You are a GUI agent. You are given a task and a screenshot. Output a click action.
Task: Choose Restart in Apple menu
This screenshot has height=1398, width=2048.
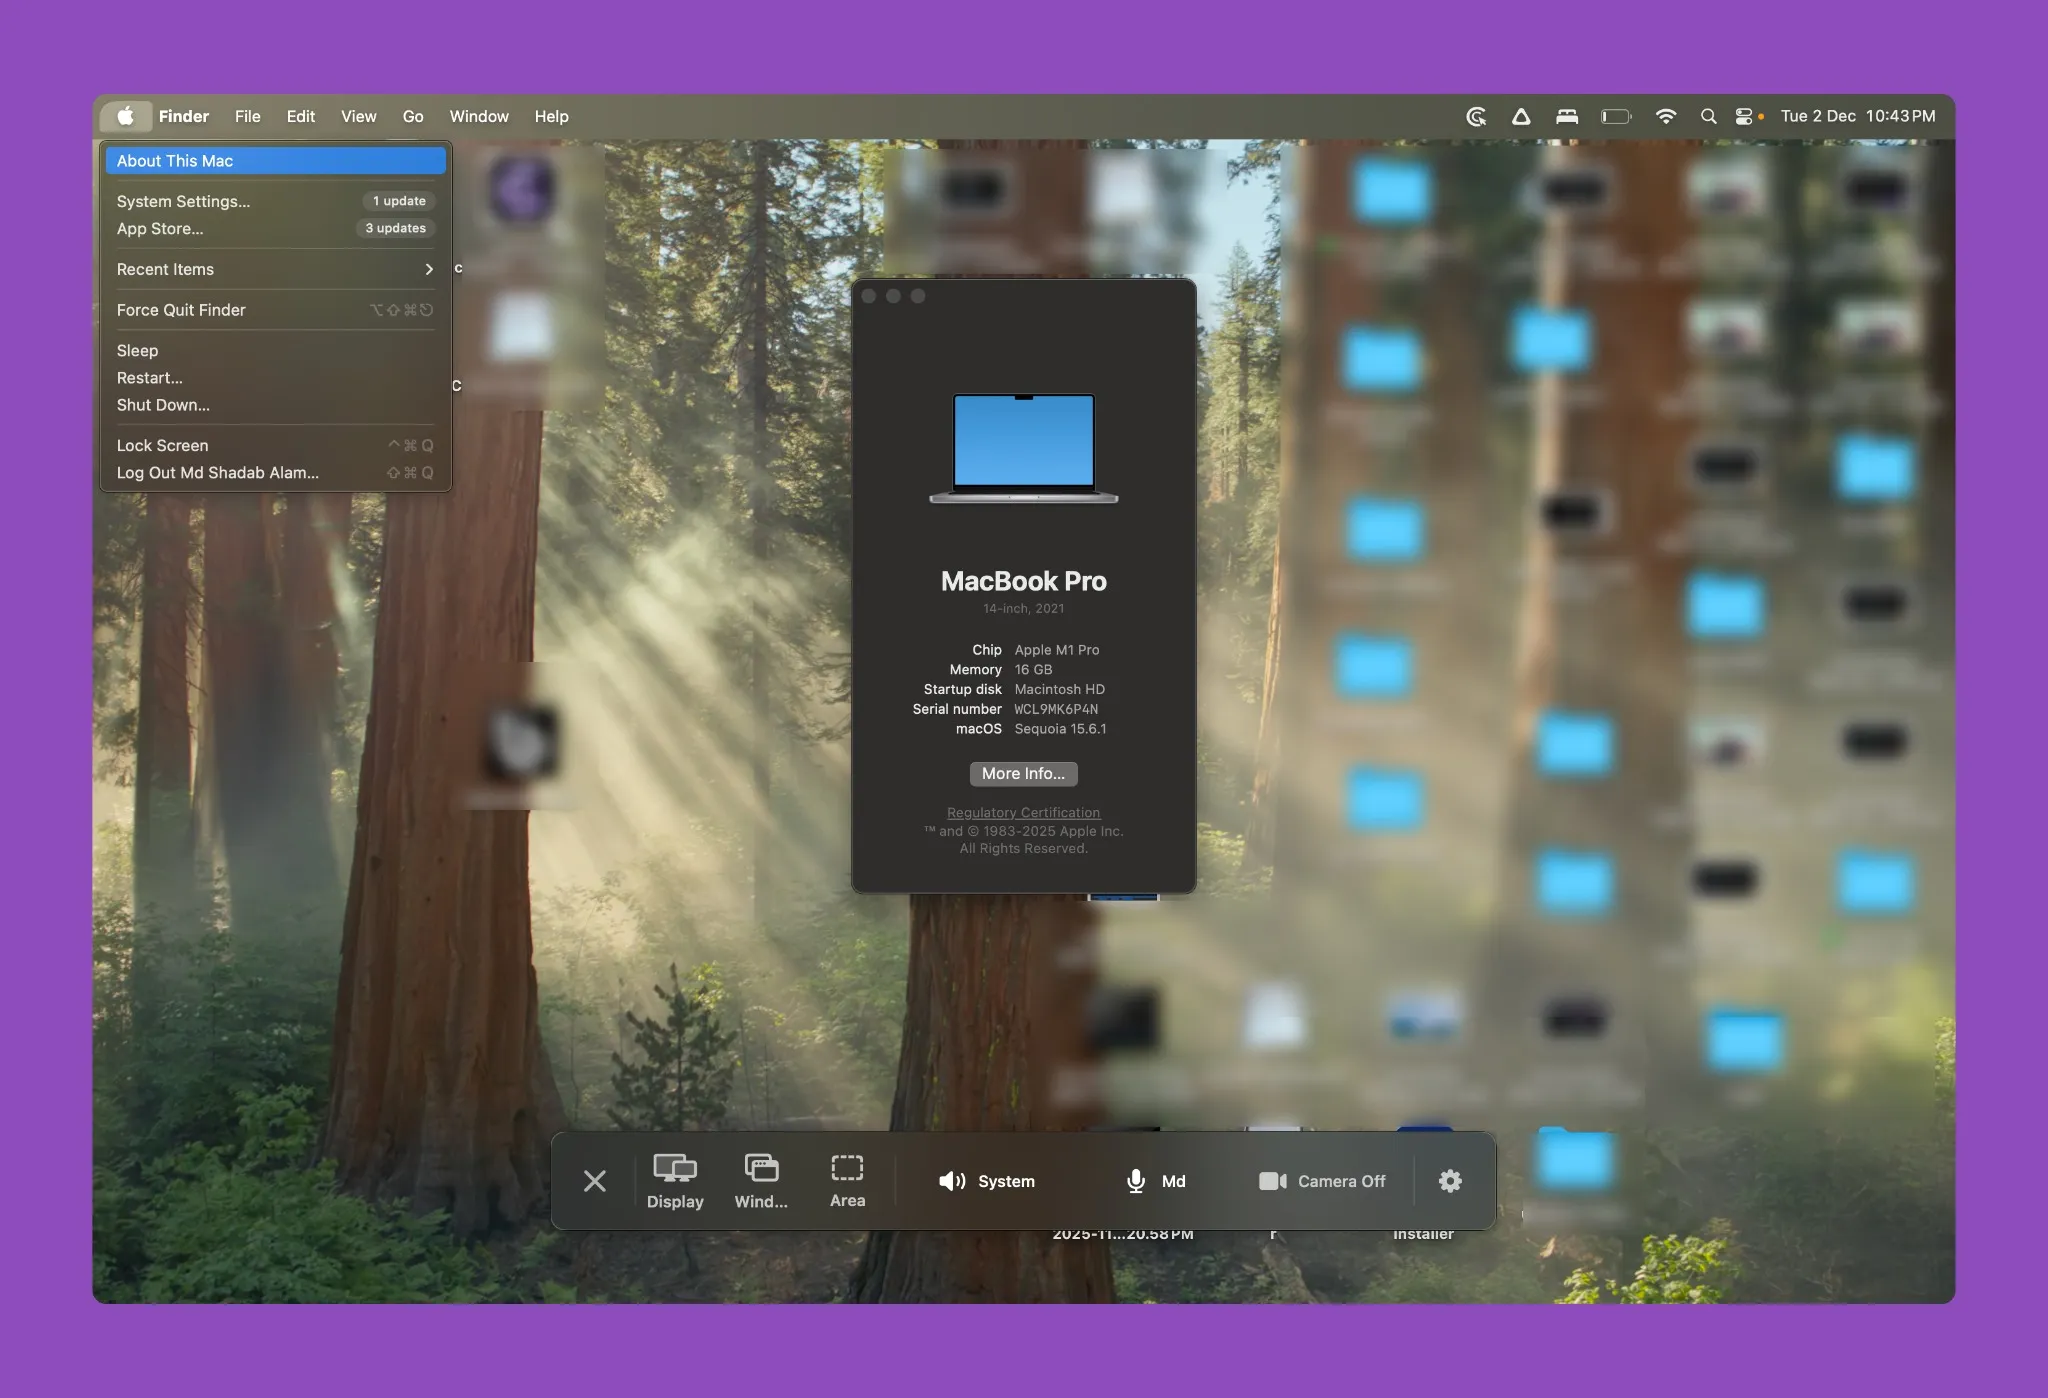275,377
